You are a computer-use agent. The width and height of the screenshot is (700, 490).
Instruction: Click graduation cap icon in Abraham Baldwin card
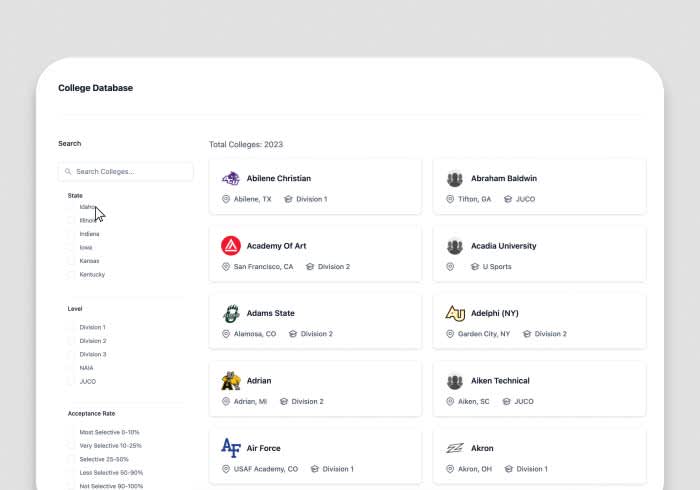coord(508,199)
